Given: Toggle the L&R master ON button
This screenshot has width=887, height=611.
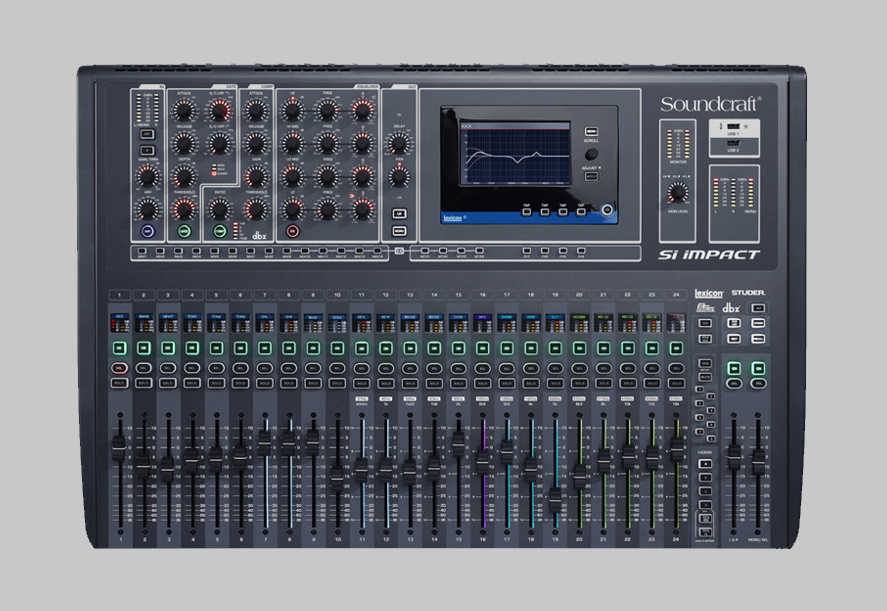Looking at the screenshot, I should tap(734, 368).
